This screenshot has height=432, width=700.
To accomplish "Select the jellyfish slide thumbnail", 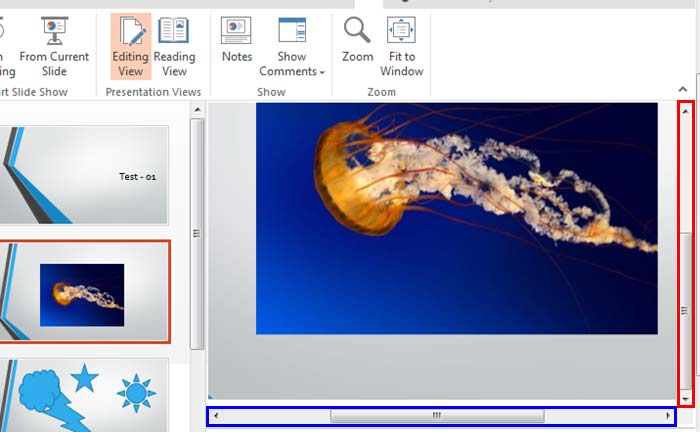I will click(83, 294).
